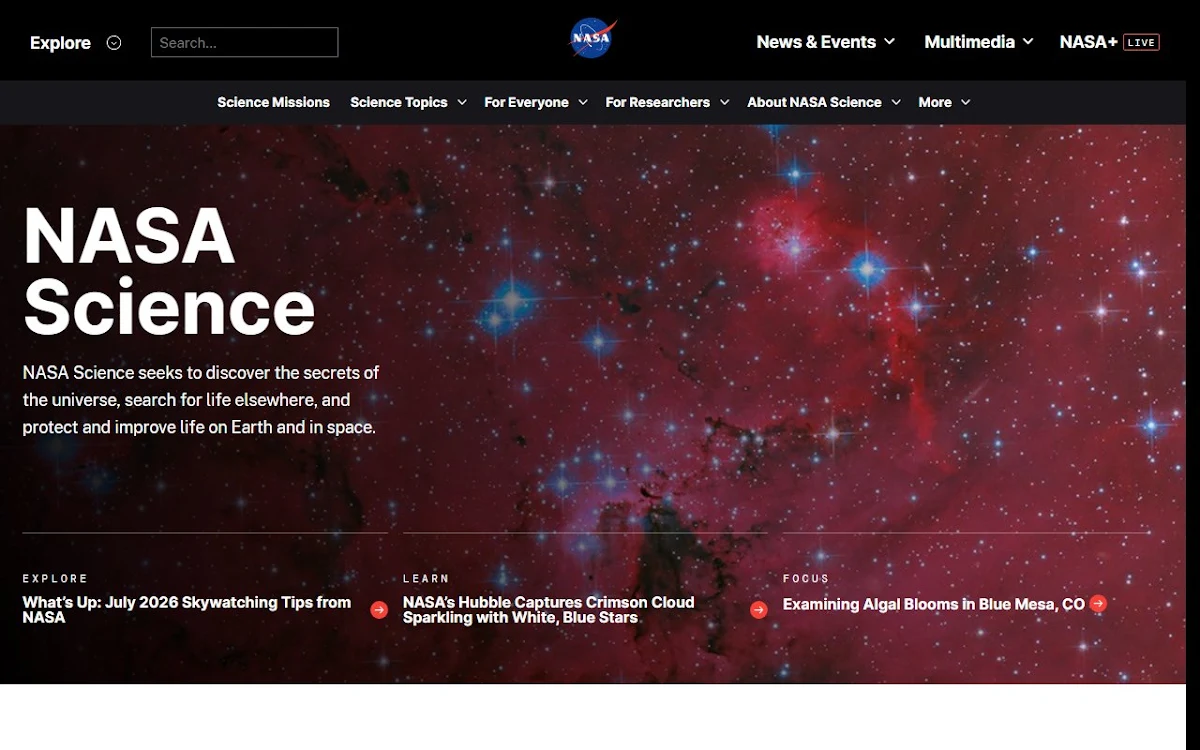Open the Explore circle chevron icon
Screen dimensions: 1200x750
[x=114, y=43]
